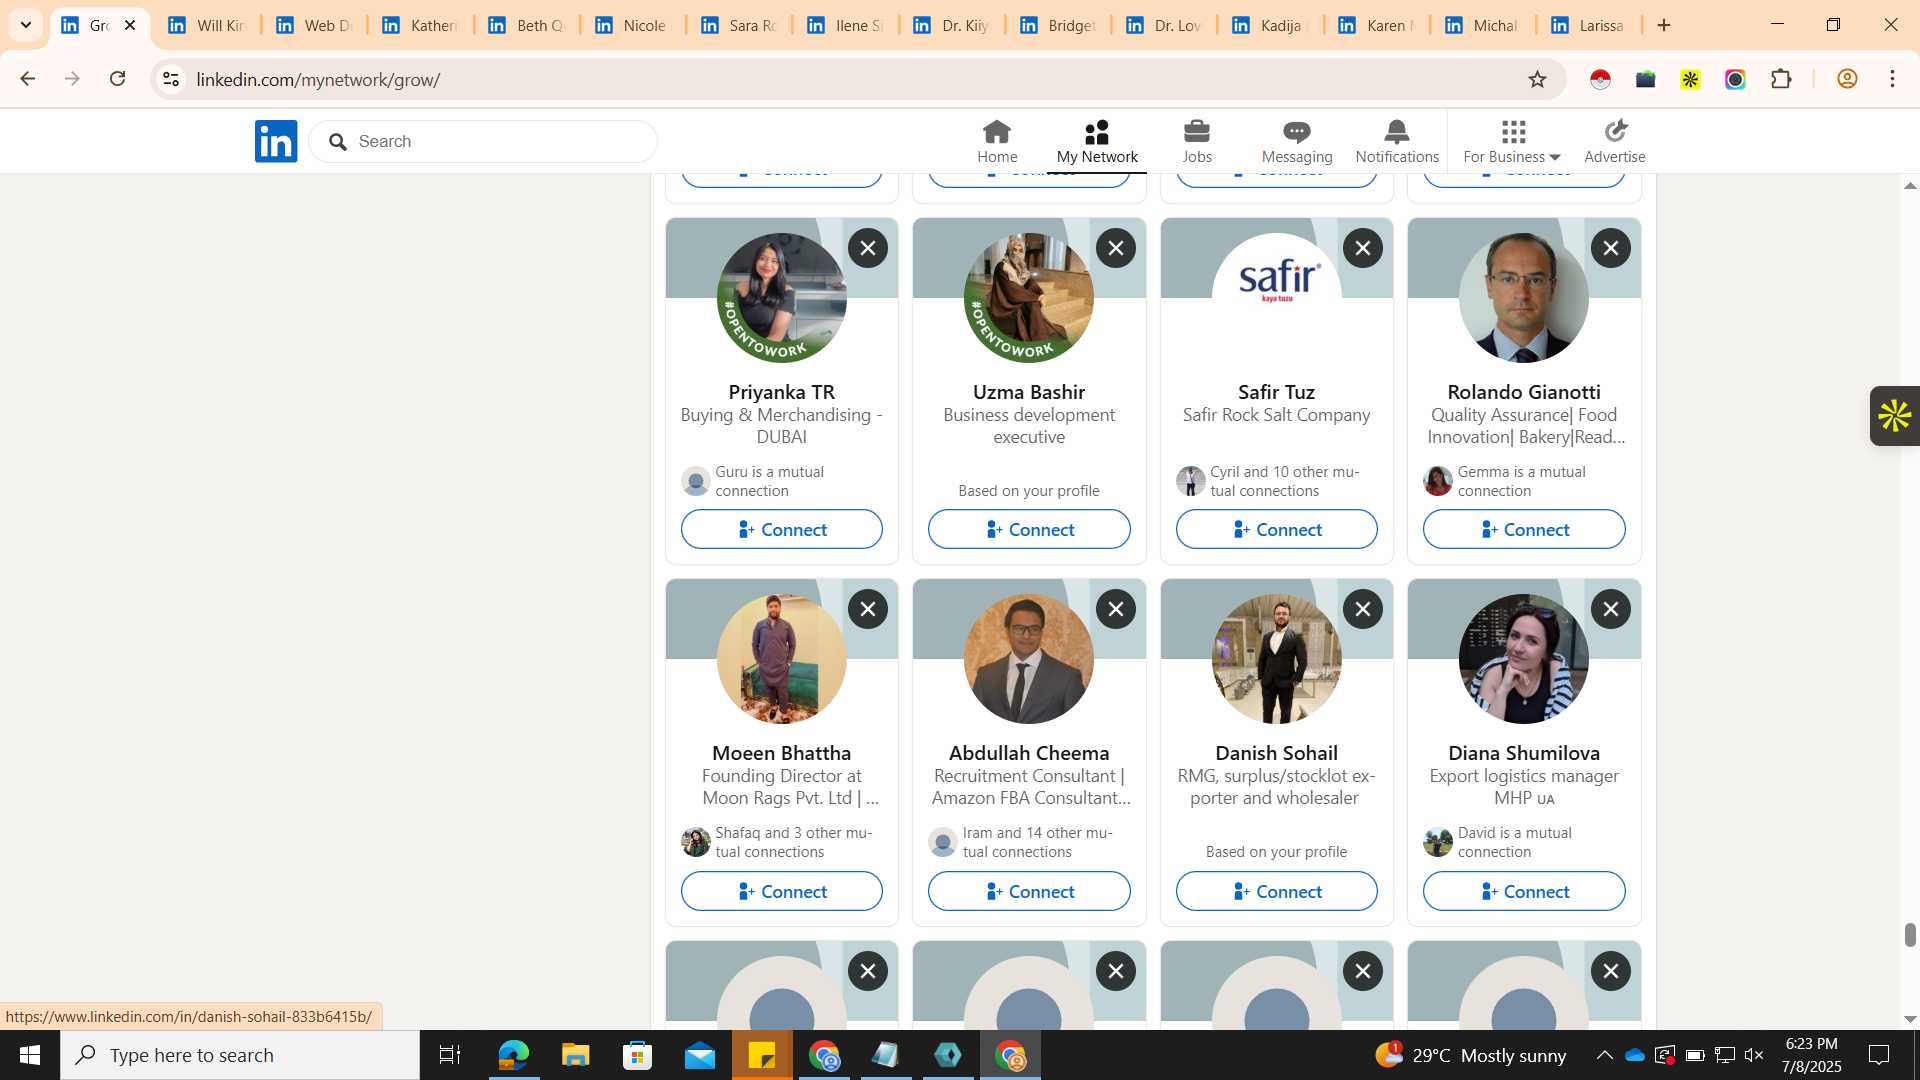This screenshot has width=1920, height=1080.
Task: Bookmark this page with the star icon
Action: tap(1537, 79)
